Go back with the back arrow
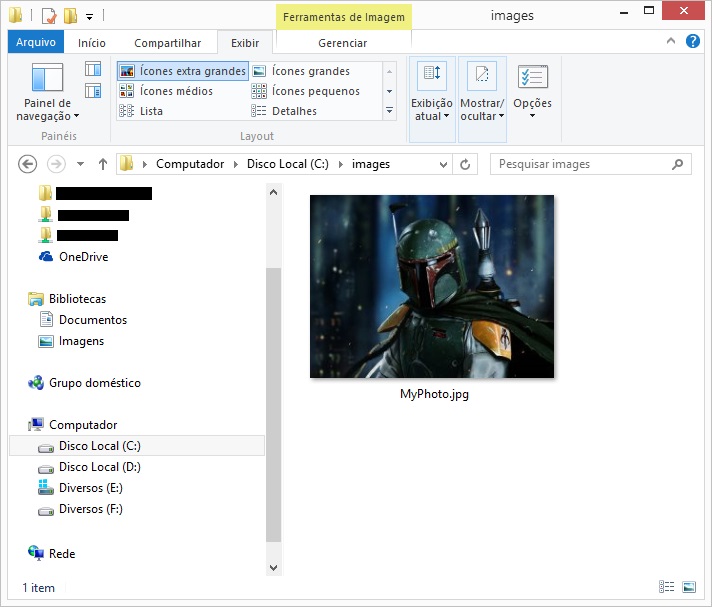 pyautogui.click(x=27, y=164)
